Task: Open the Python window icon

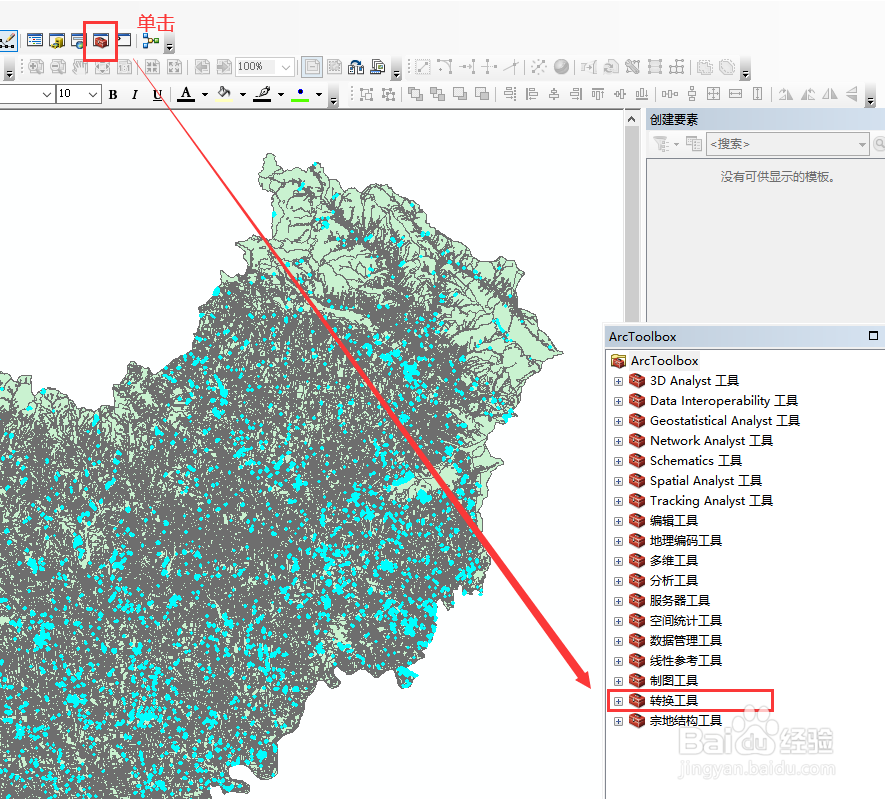Action: 124,40
